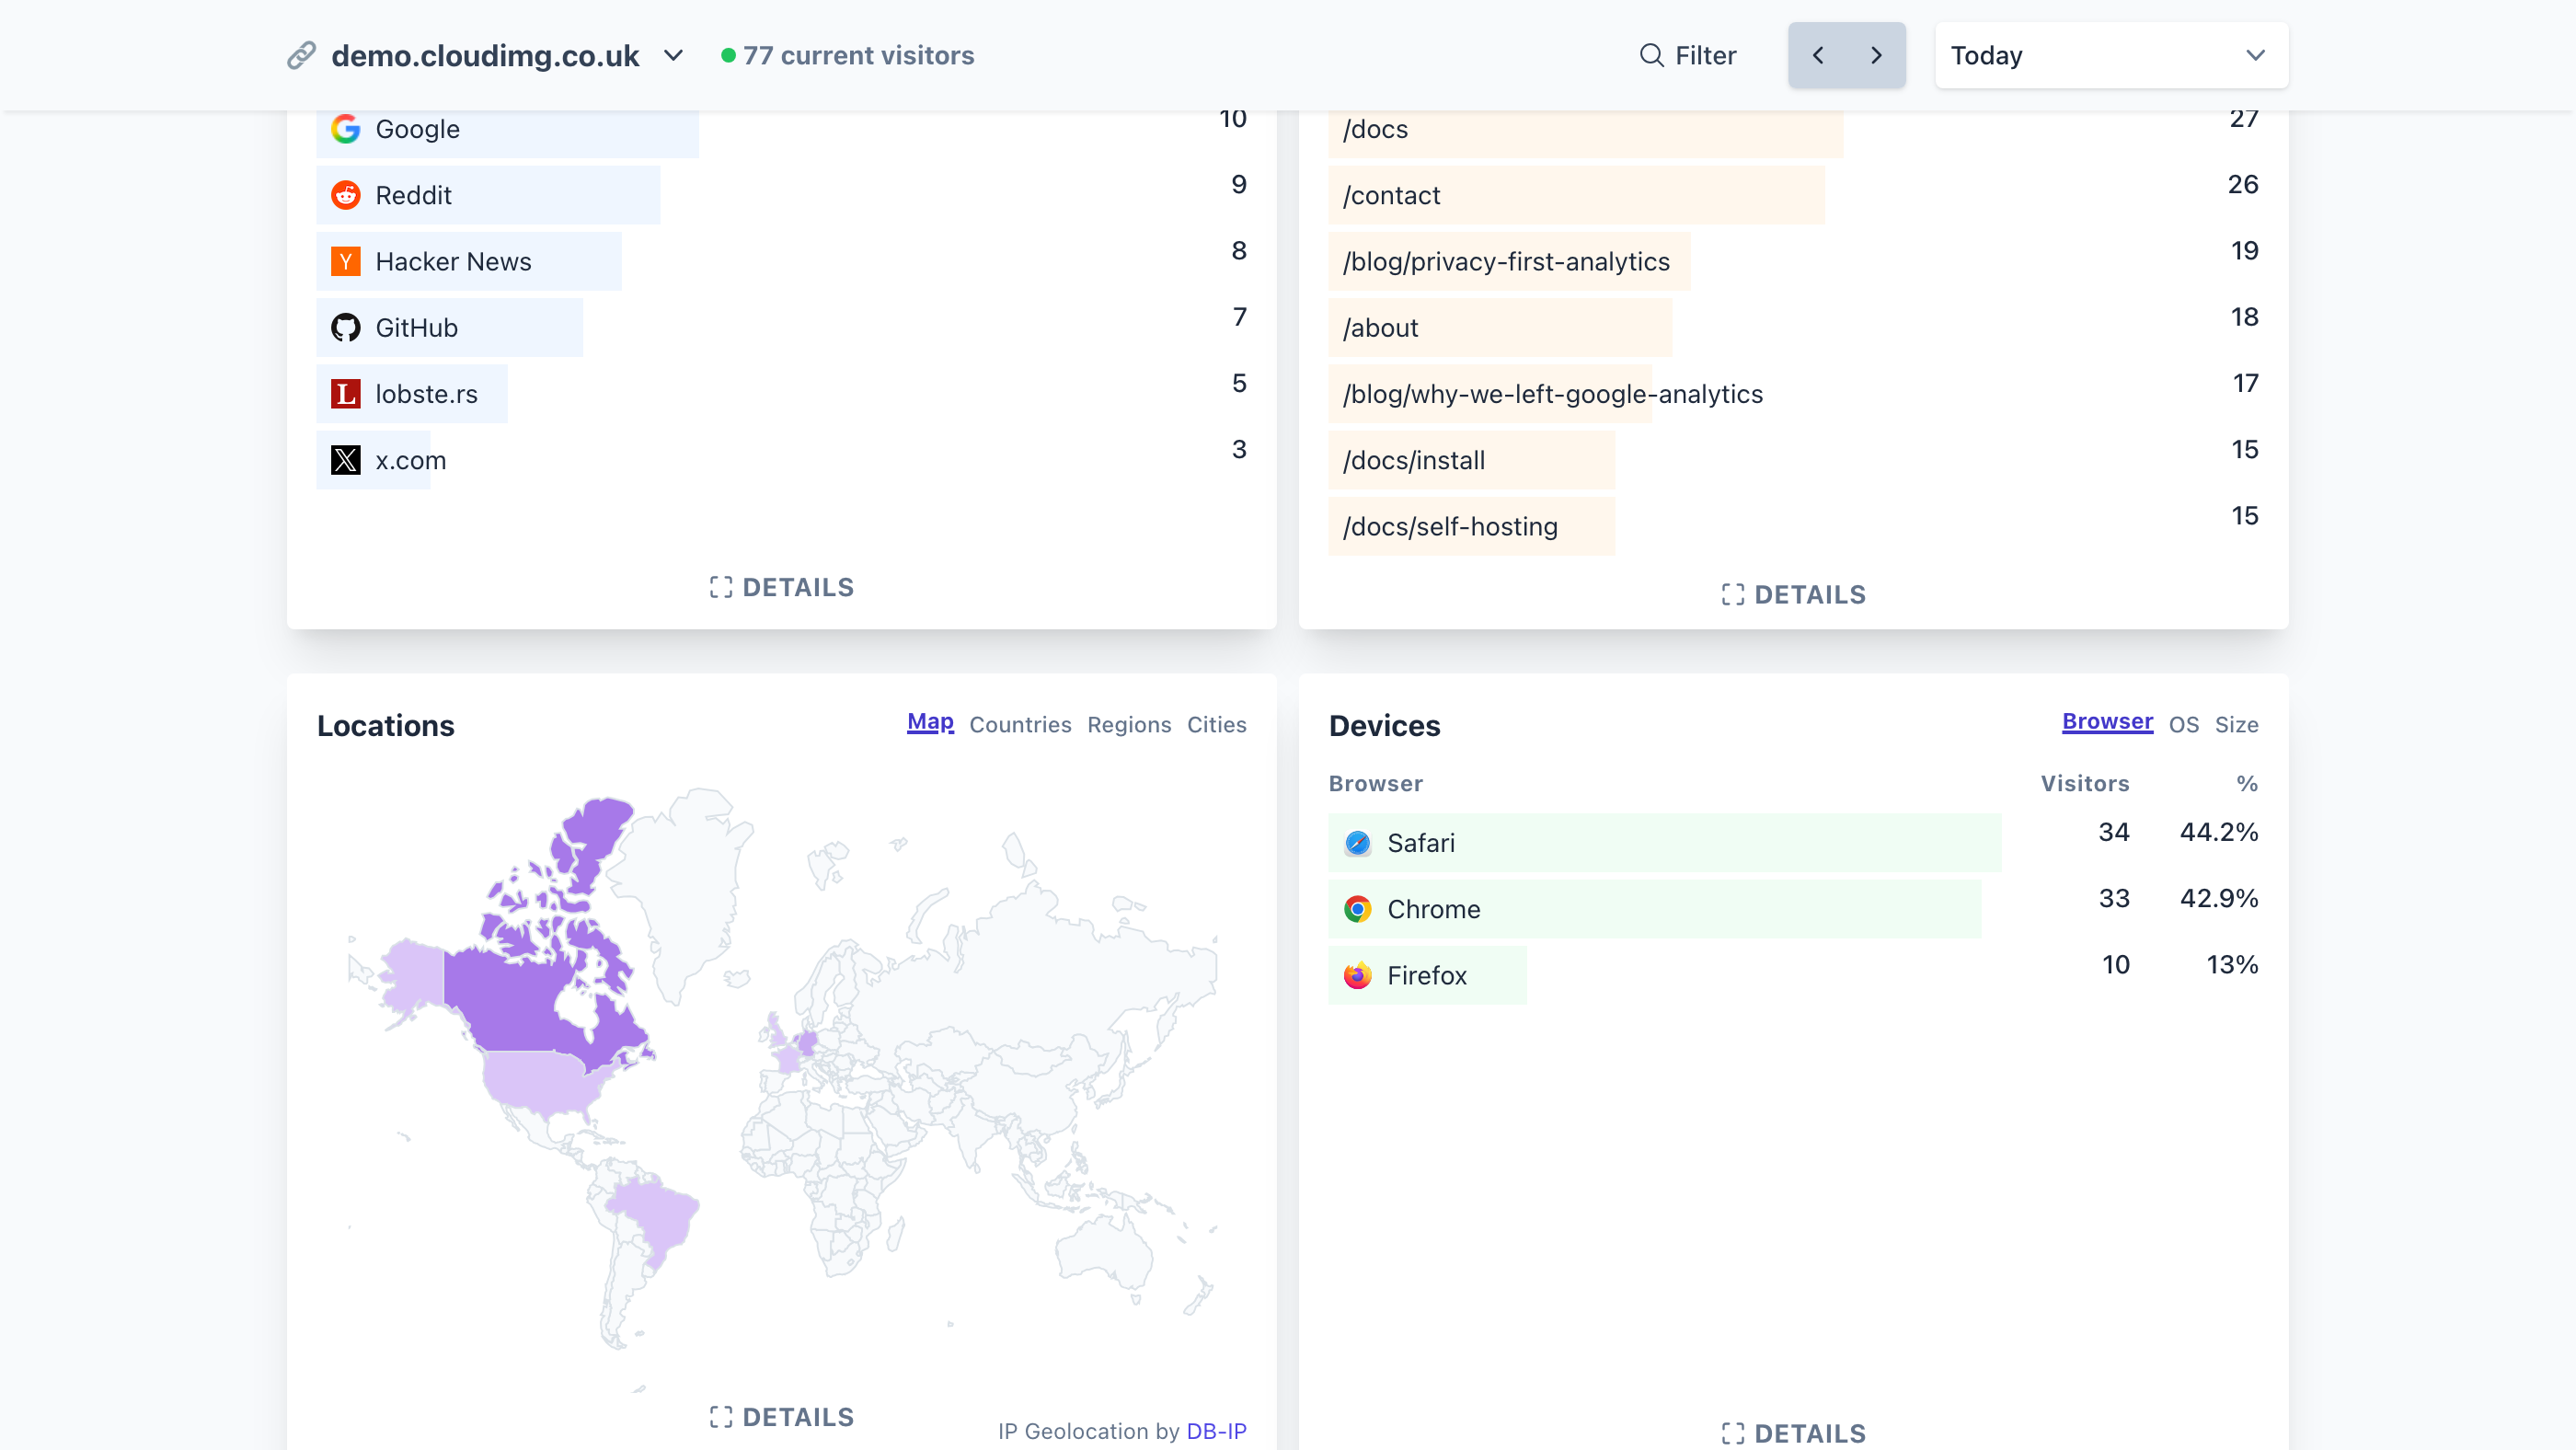Viewport: 2576px width, 1450px height.
Task: Click the GitHub octocat icon
Action: pyautogui.click(x=345, y=327)
